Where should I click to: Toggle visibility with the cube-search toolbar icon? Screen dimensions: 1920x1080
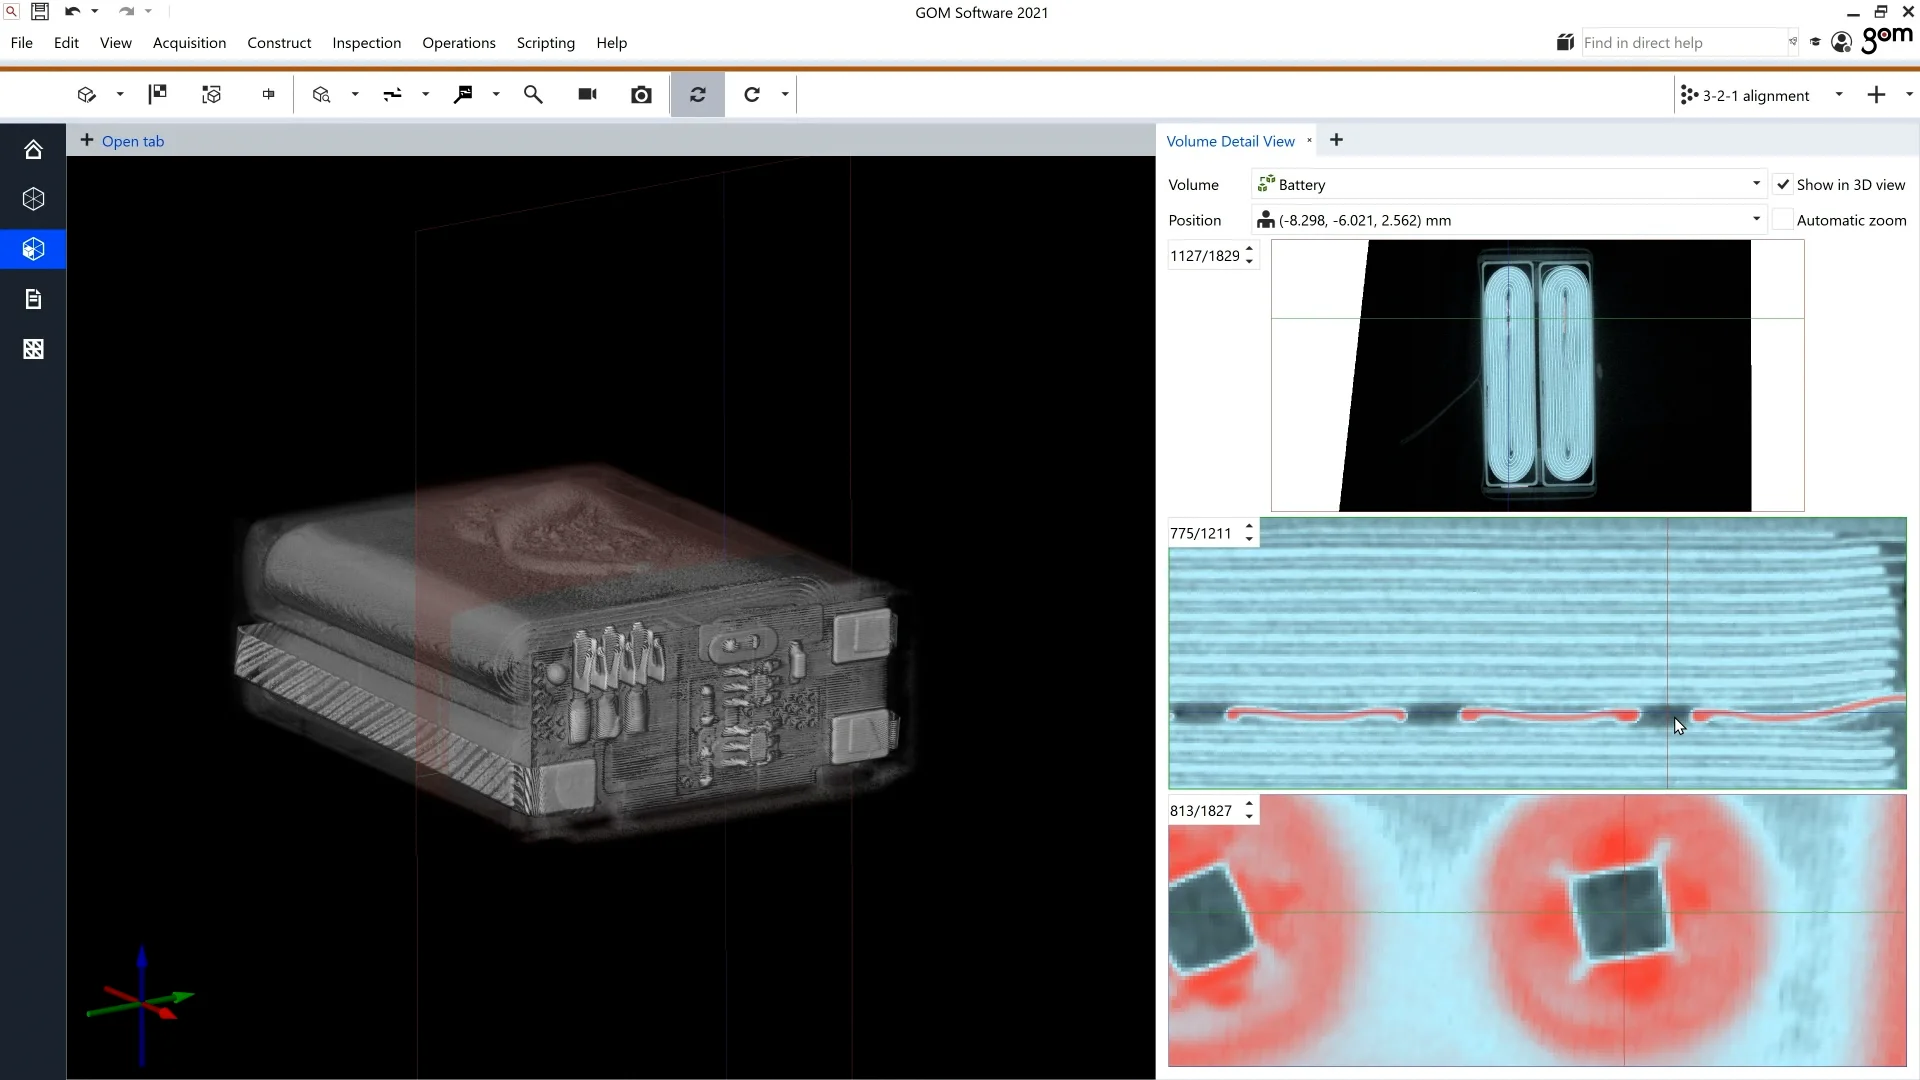click(321, 94)
